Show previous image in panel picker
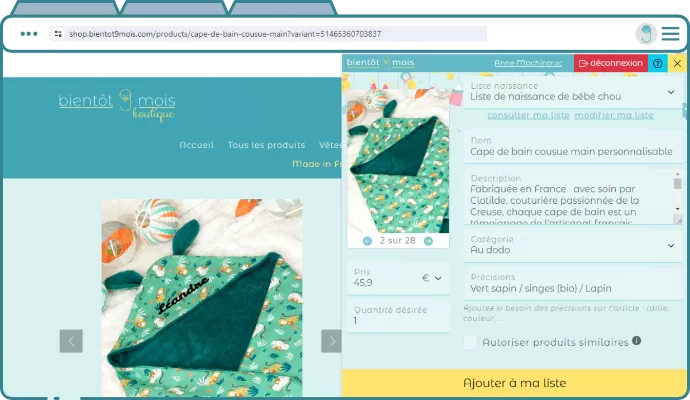This screenshot has height=400, width=690. 367,241
